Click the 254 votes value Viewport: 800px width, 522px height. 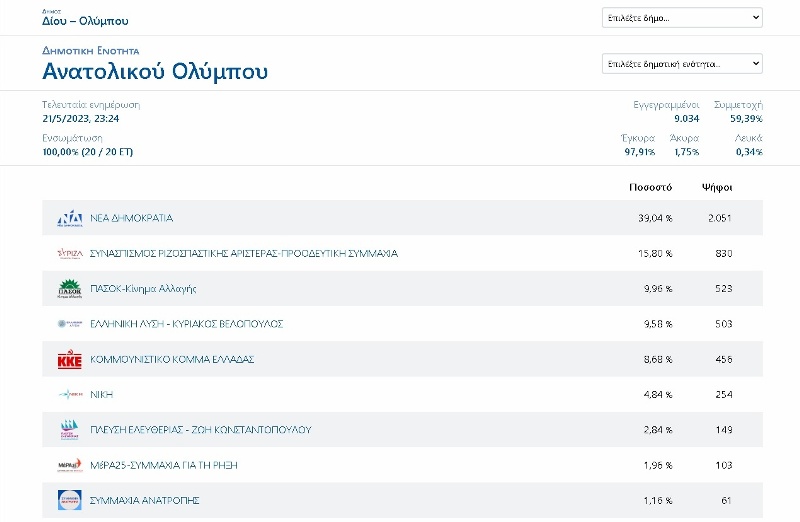pos(723,394)
